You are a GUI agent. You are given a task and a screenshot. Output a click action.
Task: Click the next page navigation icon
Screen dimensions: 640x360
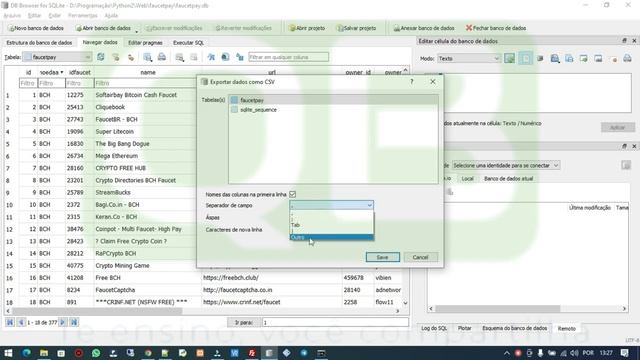click(62, 322)
